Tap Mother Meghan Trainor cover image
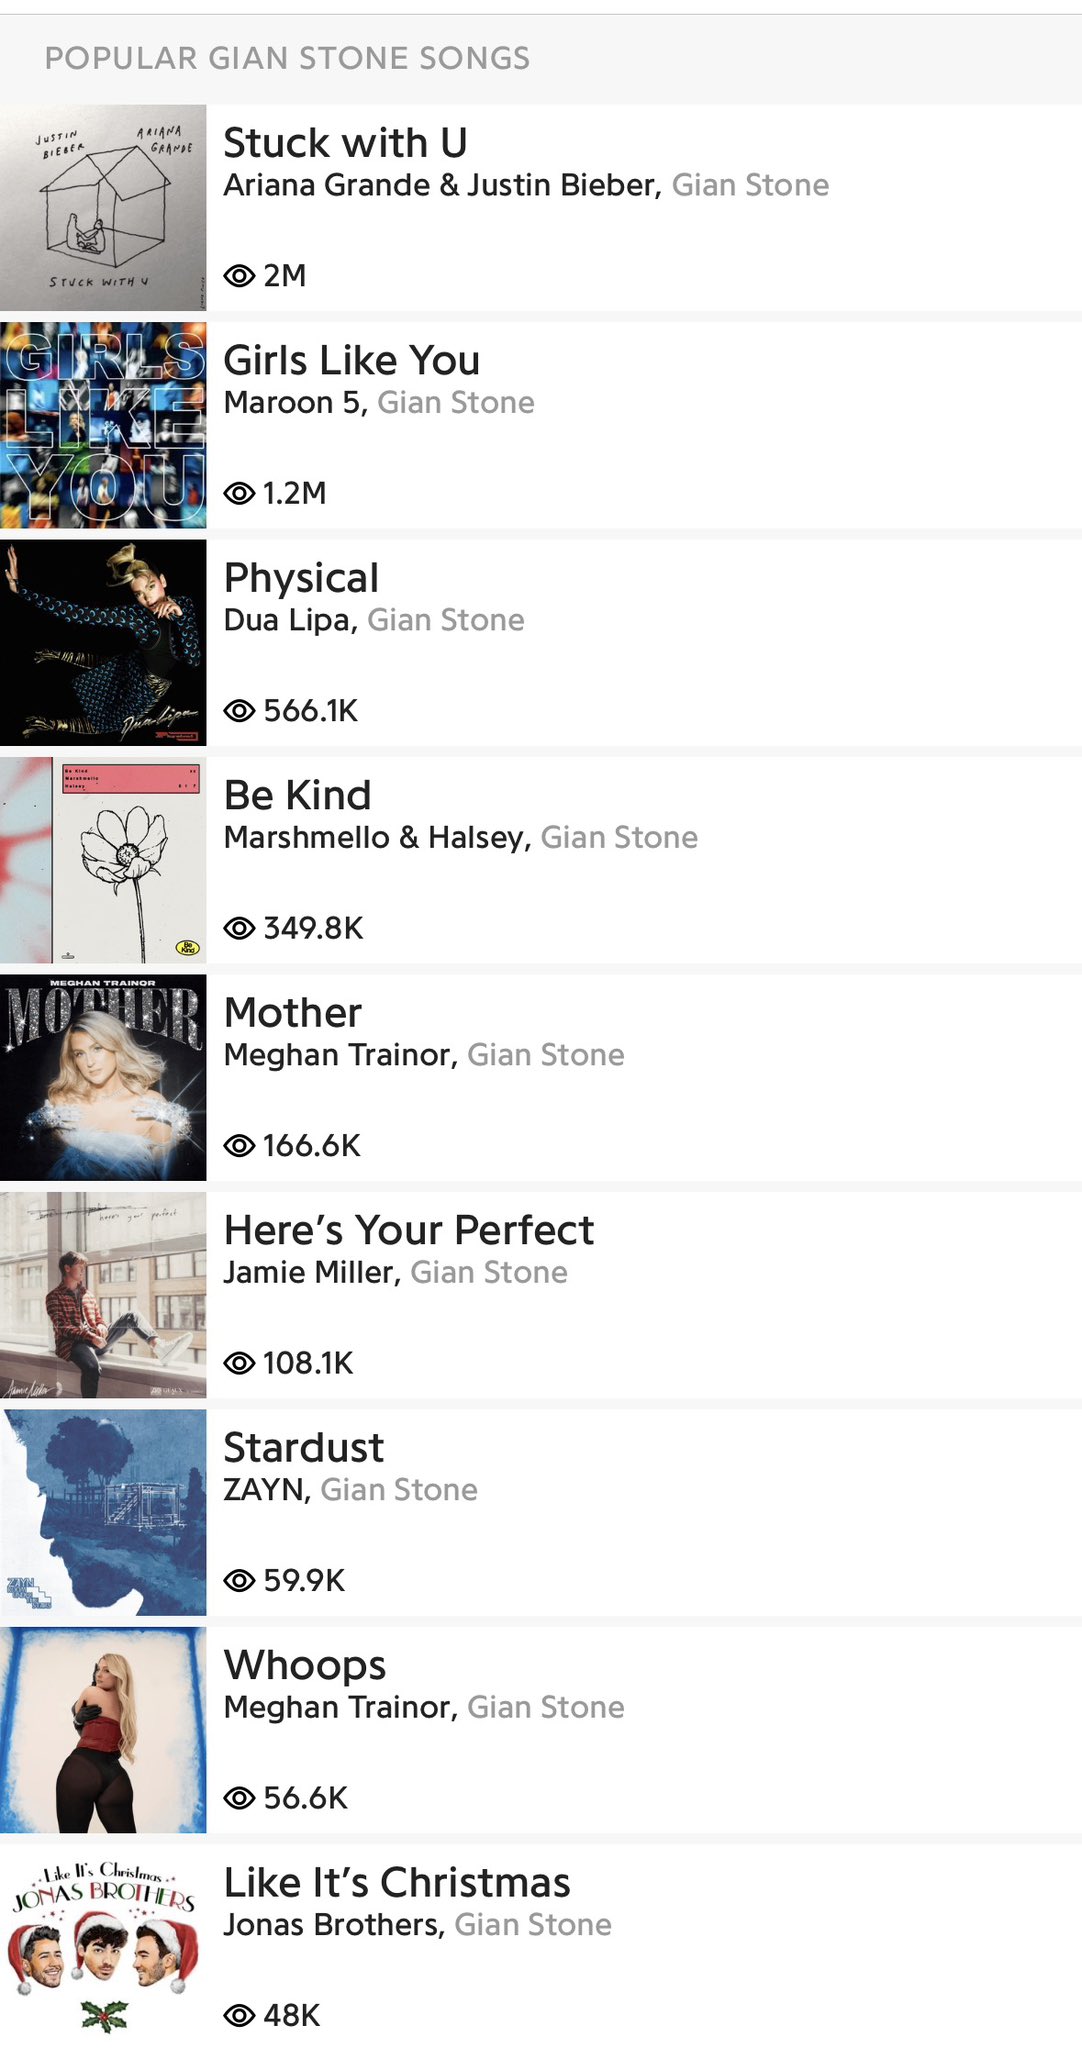This screenshot has width=1082, height=2048. tap(103, 1077)
